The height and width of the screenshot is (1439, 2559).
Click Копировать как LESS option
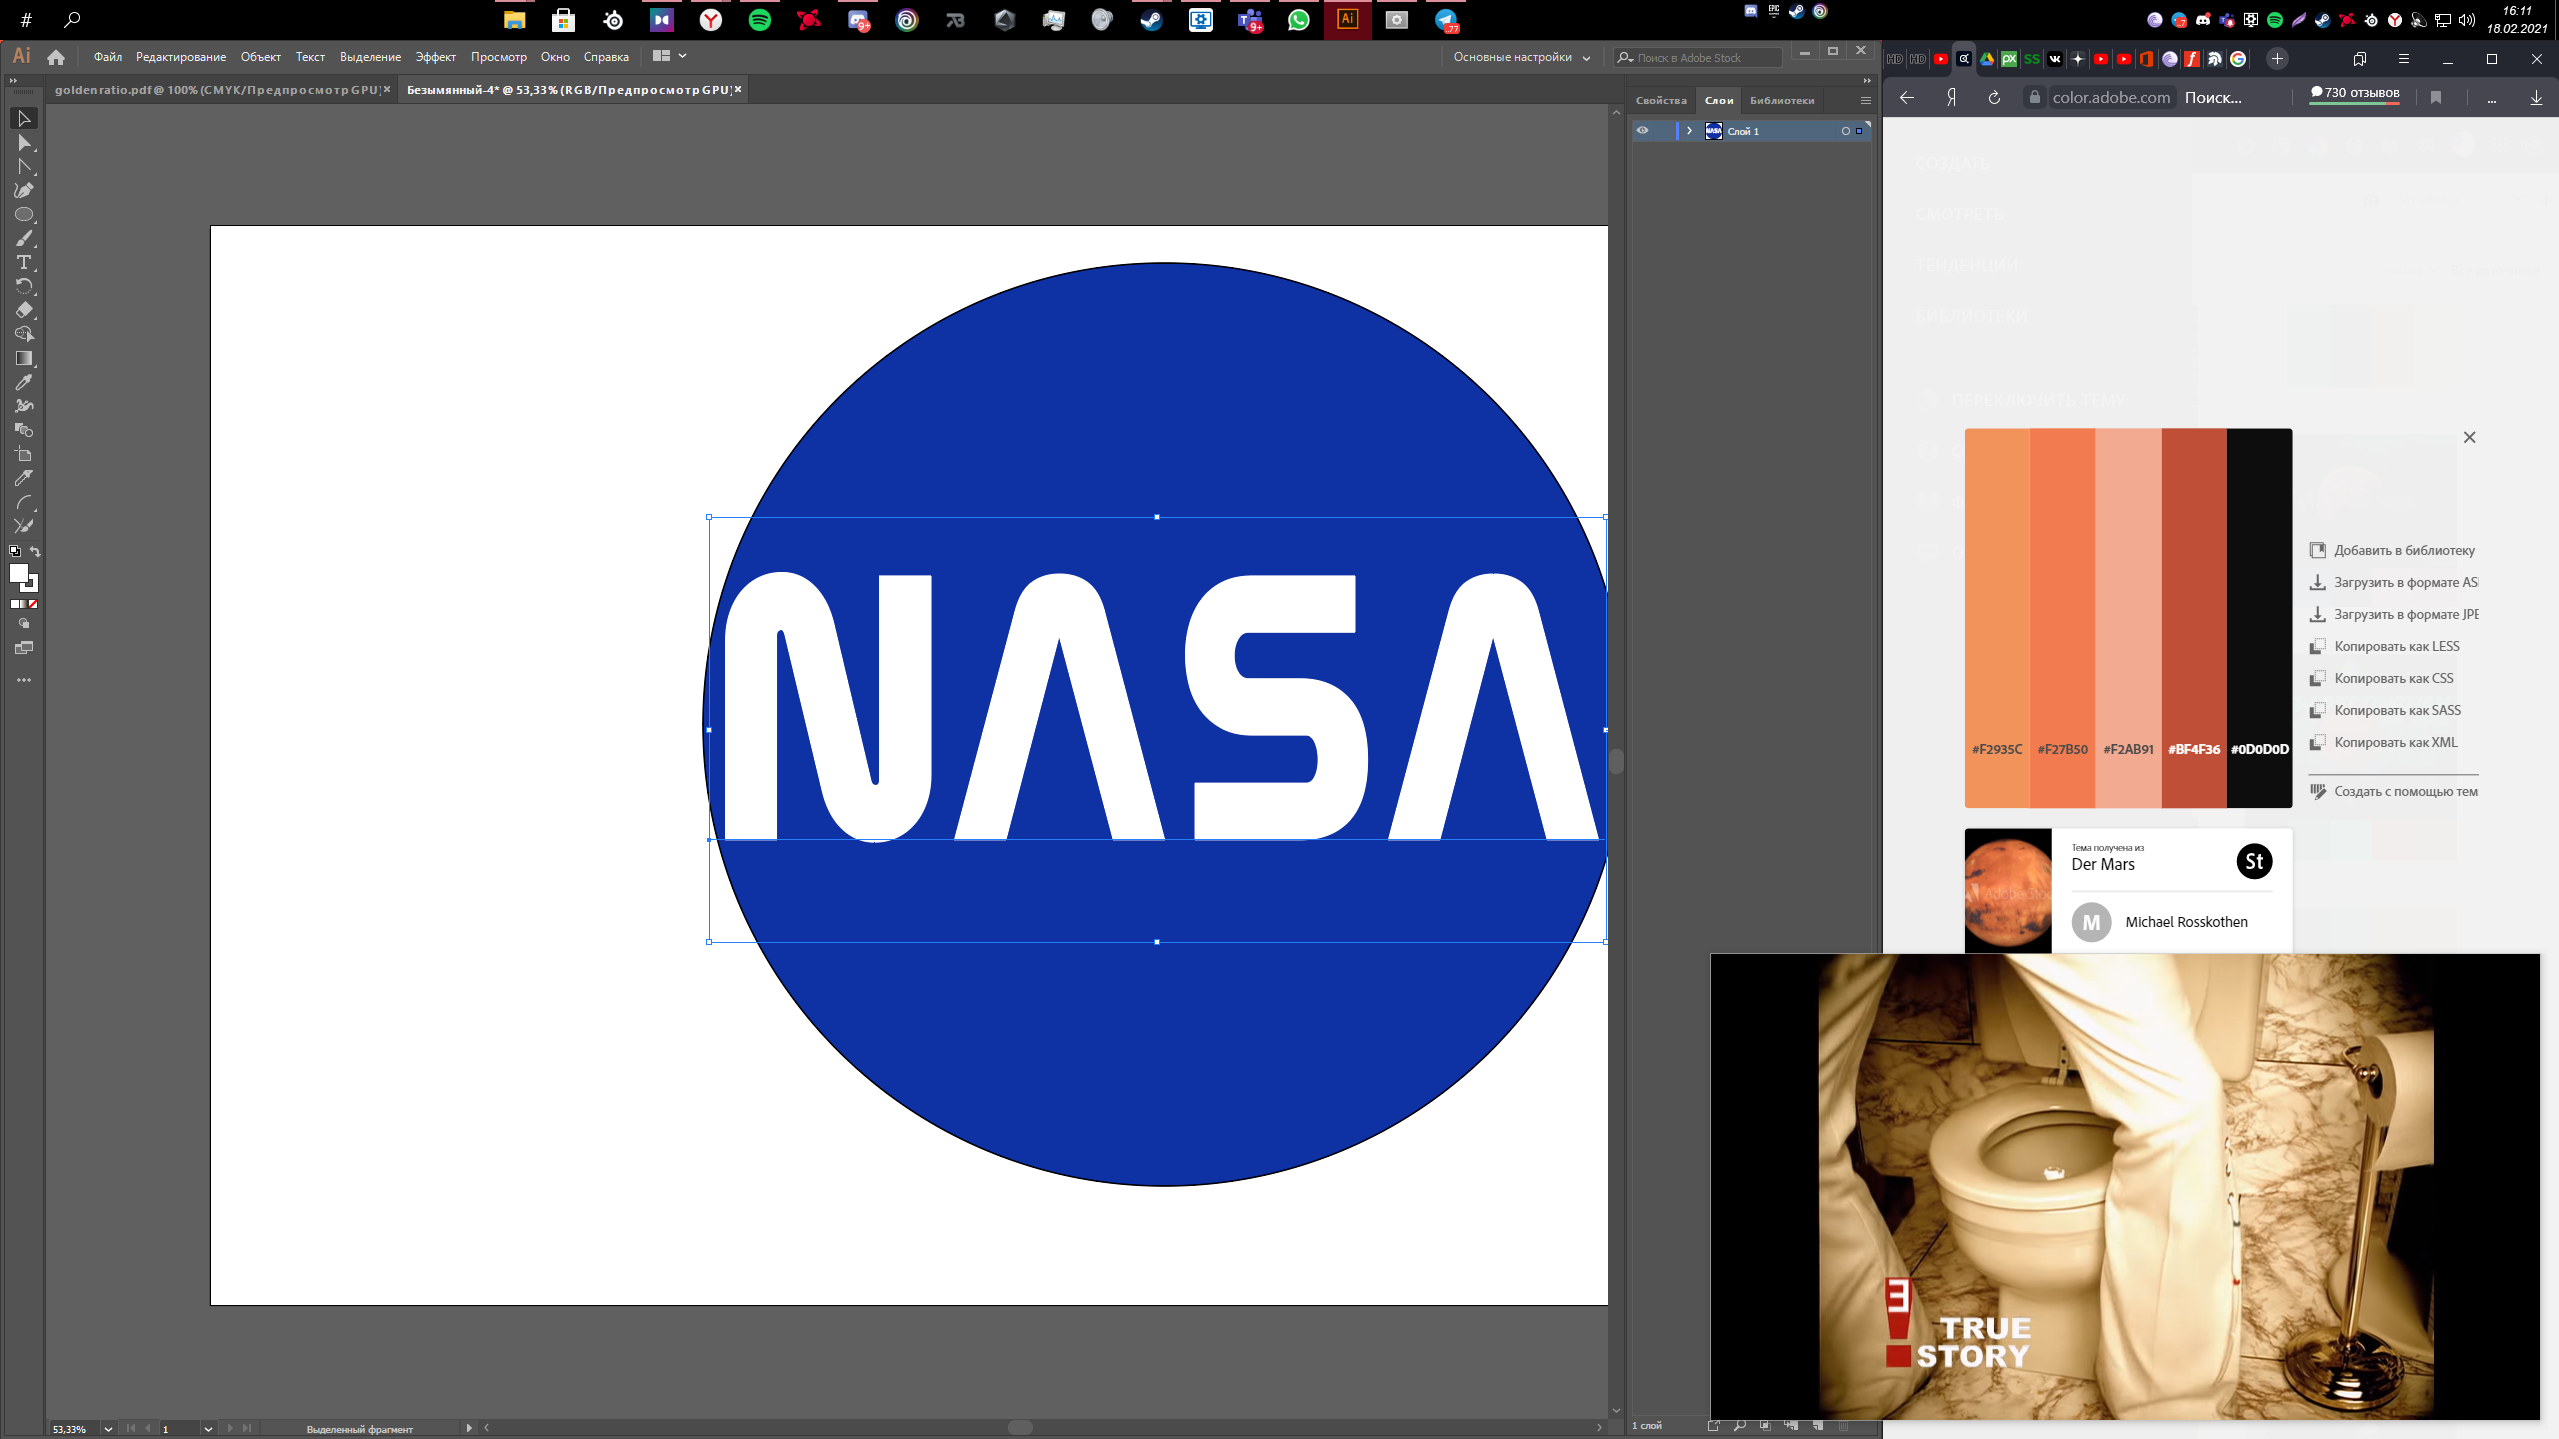coord(2384,647)
